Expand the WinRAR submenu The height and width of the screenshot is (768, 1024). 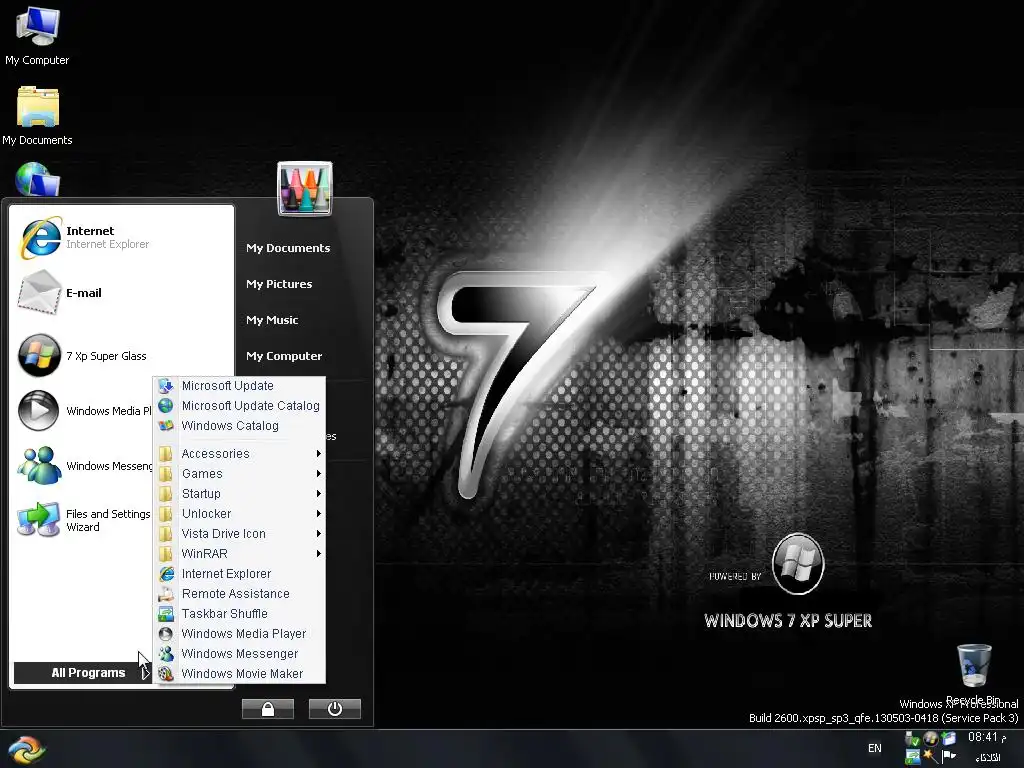click(x=239, y=554)
